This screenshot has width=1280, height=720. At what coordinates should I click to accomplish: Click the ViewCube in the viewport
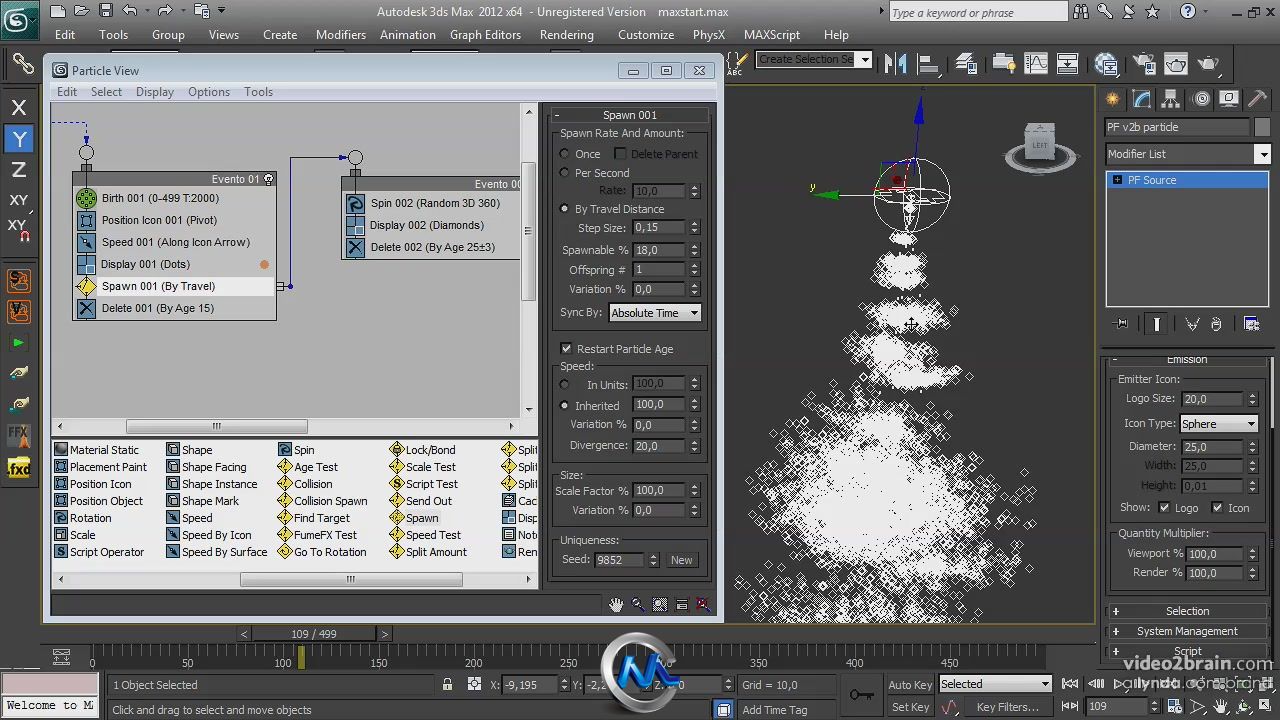point(1040,147)
